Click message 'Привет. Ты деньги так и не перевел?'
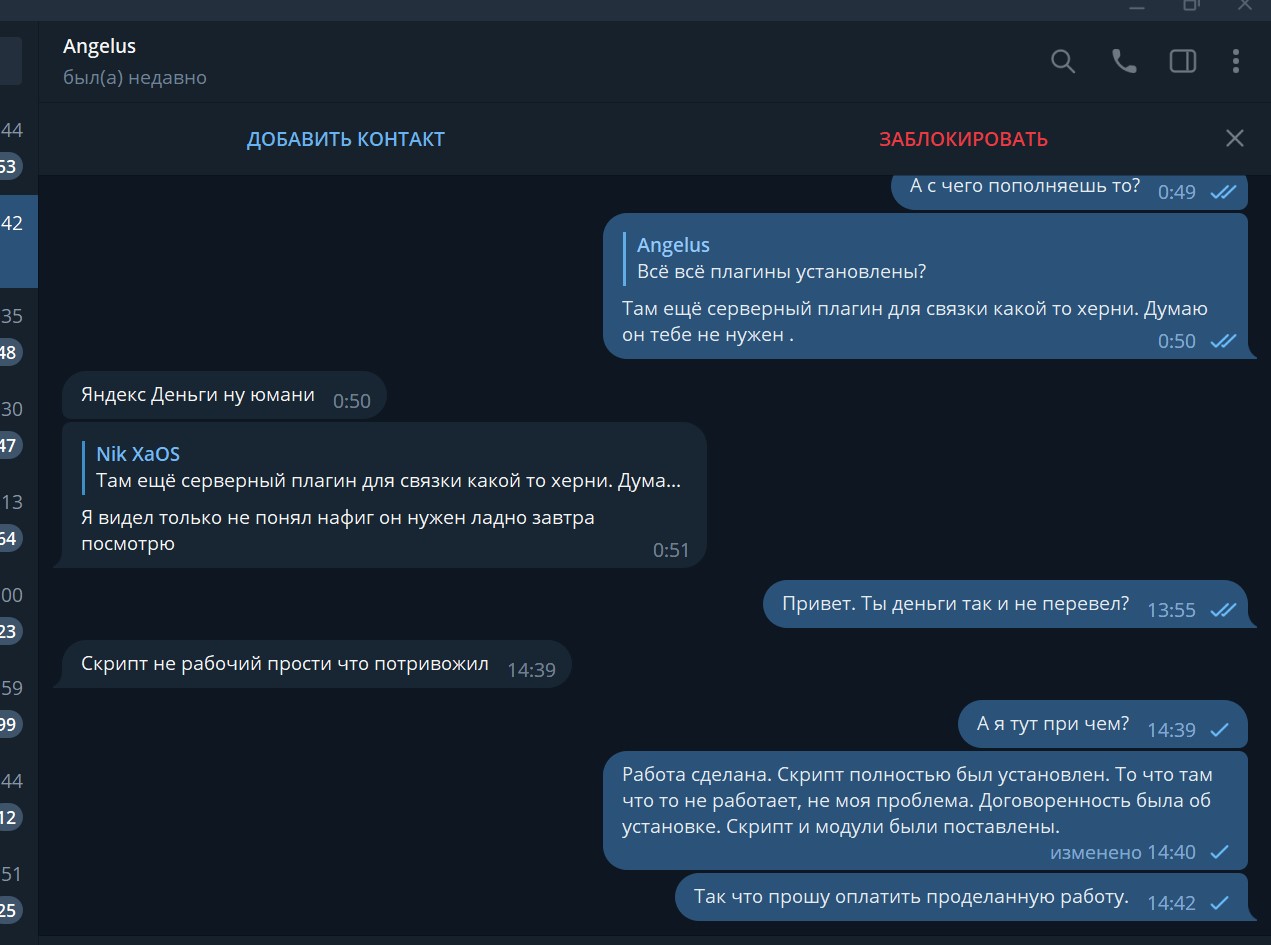Viewport: 1271px width, 945px height. coord(955,604)
